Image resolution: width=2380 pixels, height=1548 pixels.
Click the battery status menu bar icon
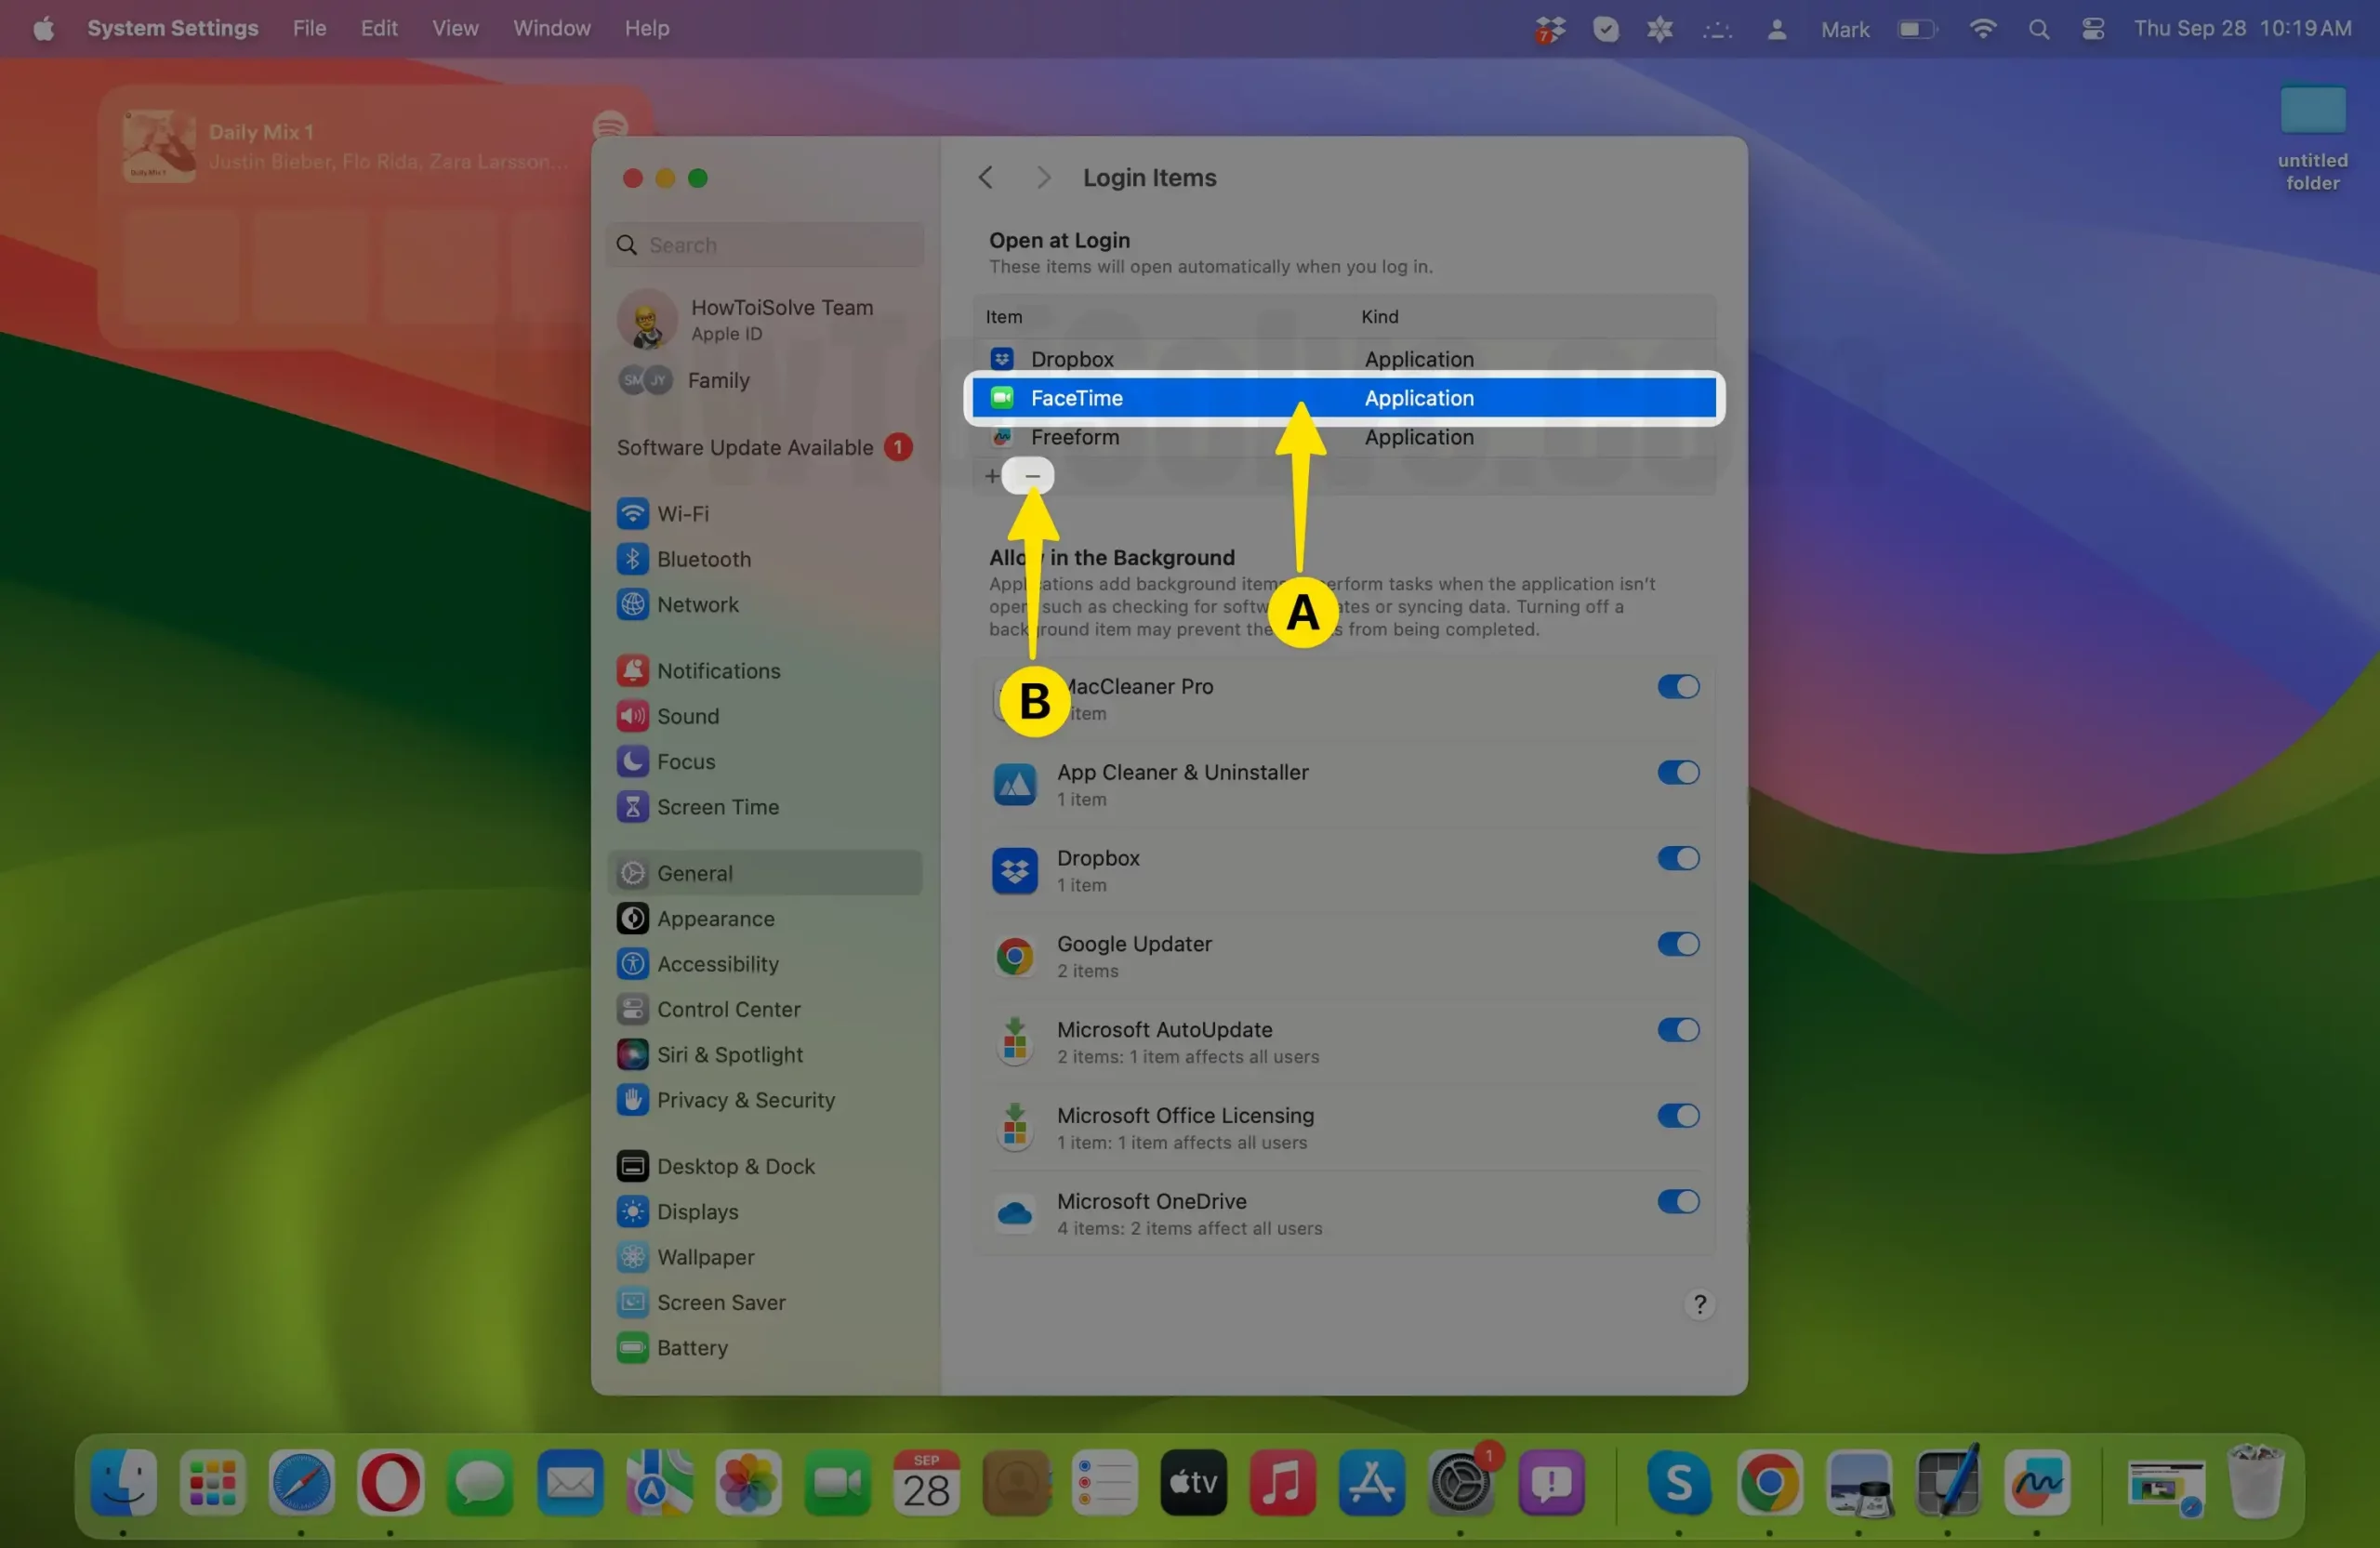[1917, 29]
